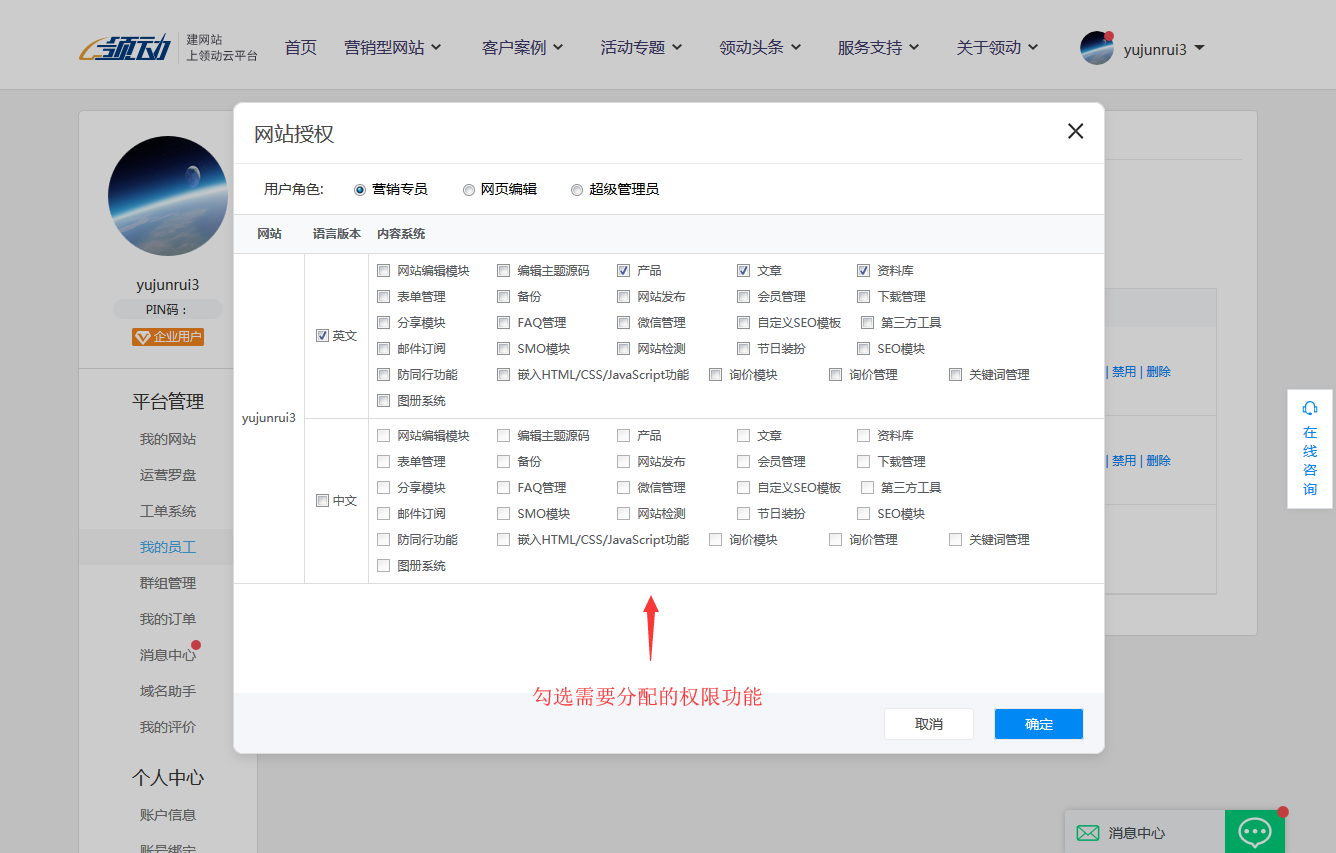The height and width of the screenshot is (853, 1336).
Task: Confirm authorization with the 确定 button
Action: click(x=1038, y=723)
